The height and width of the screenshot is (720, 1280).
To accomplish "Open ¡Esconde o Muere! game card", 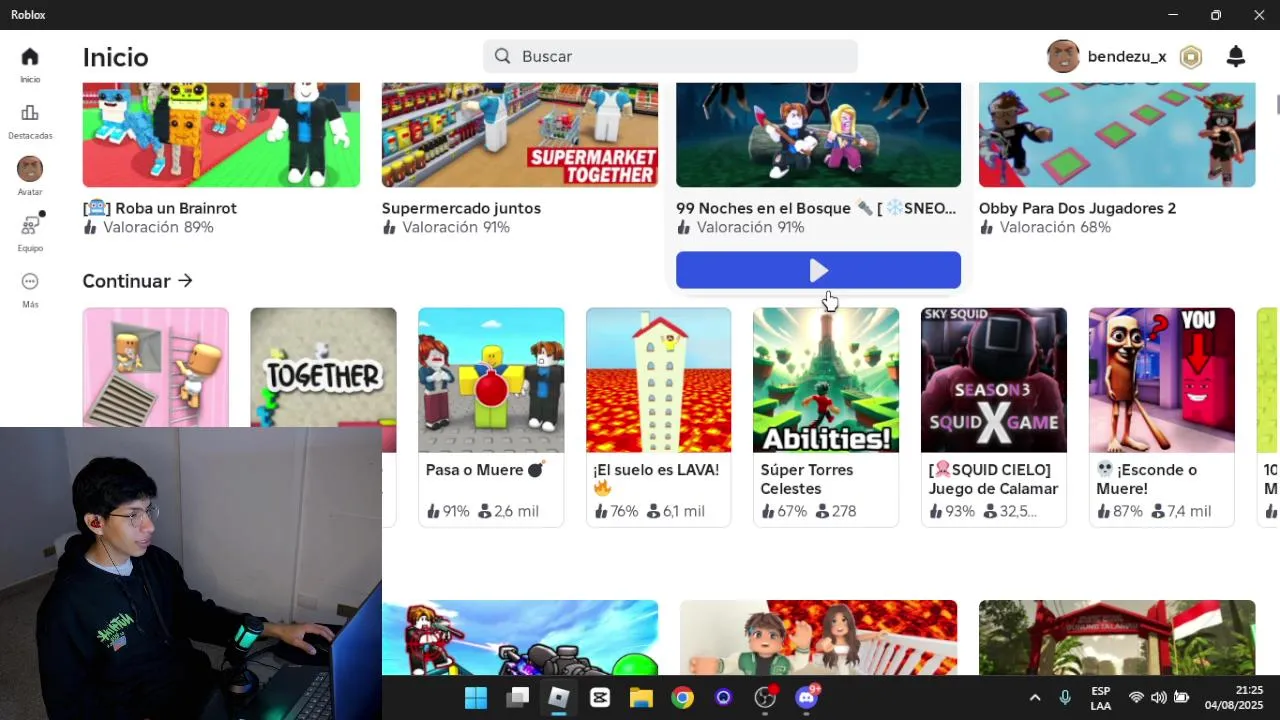I will [x=1162, y=417].
